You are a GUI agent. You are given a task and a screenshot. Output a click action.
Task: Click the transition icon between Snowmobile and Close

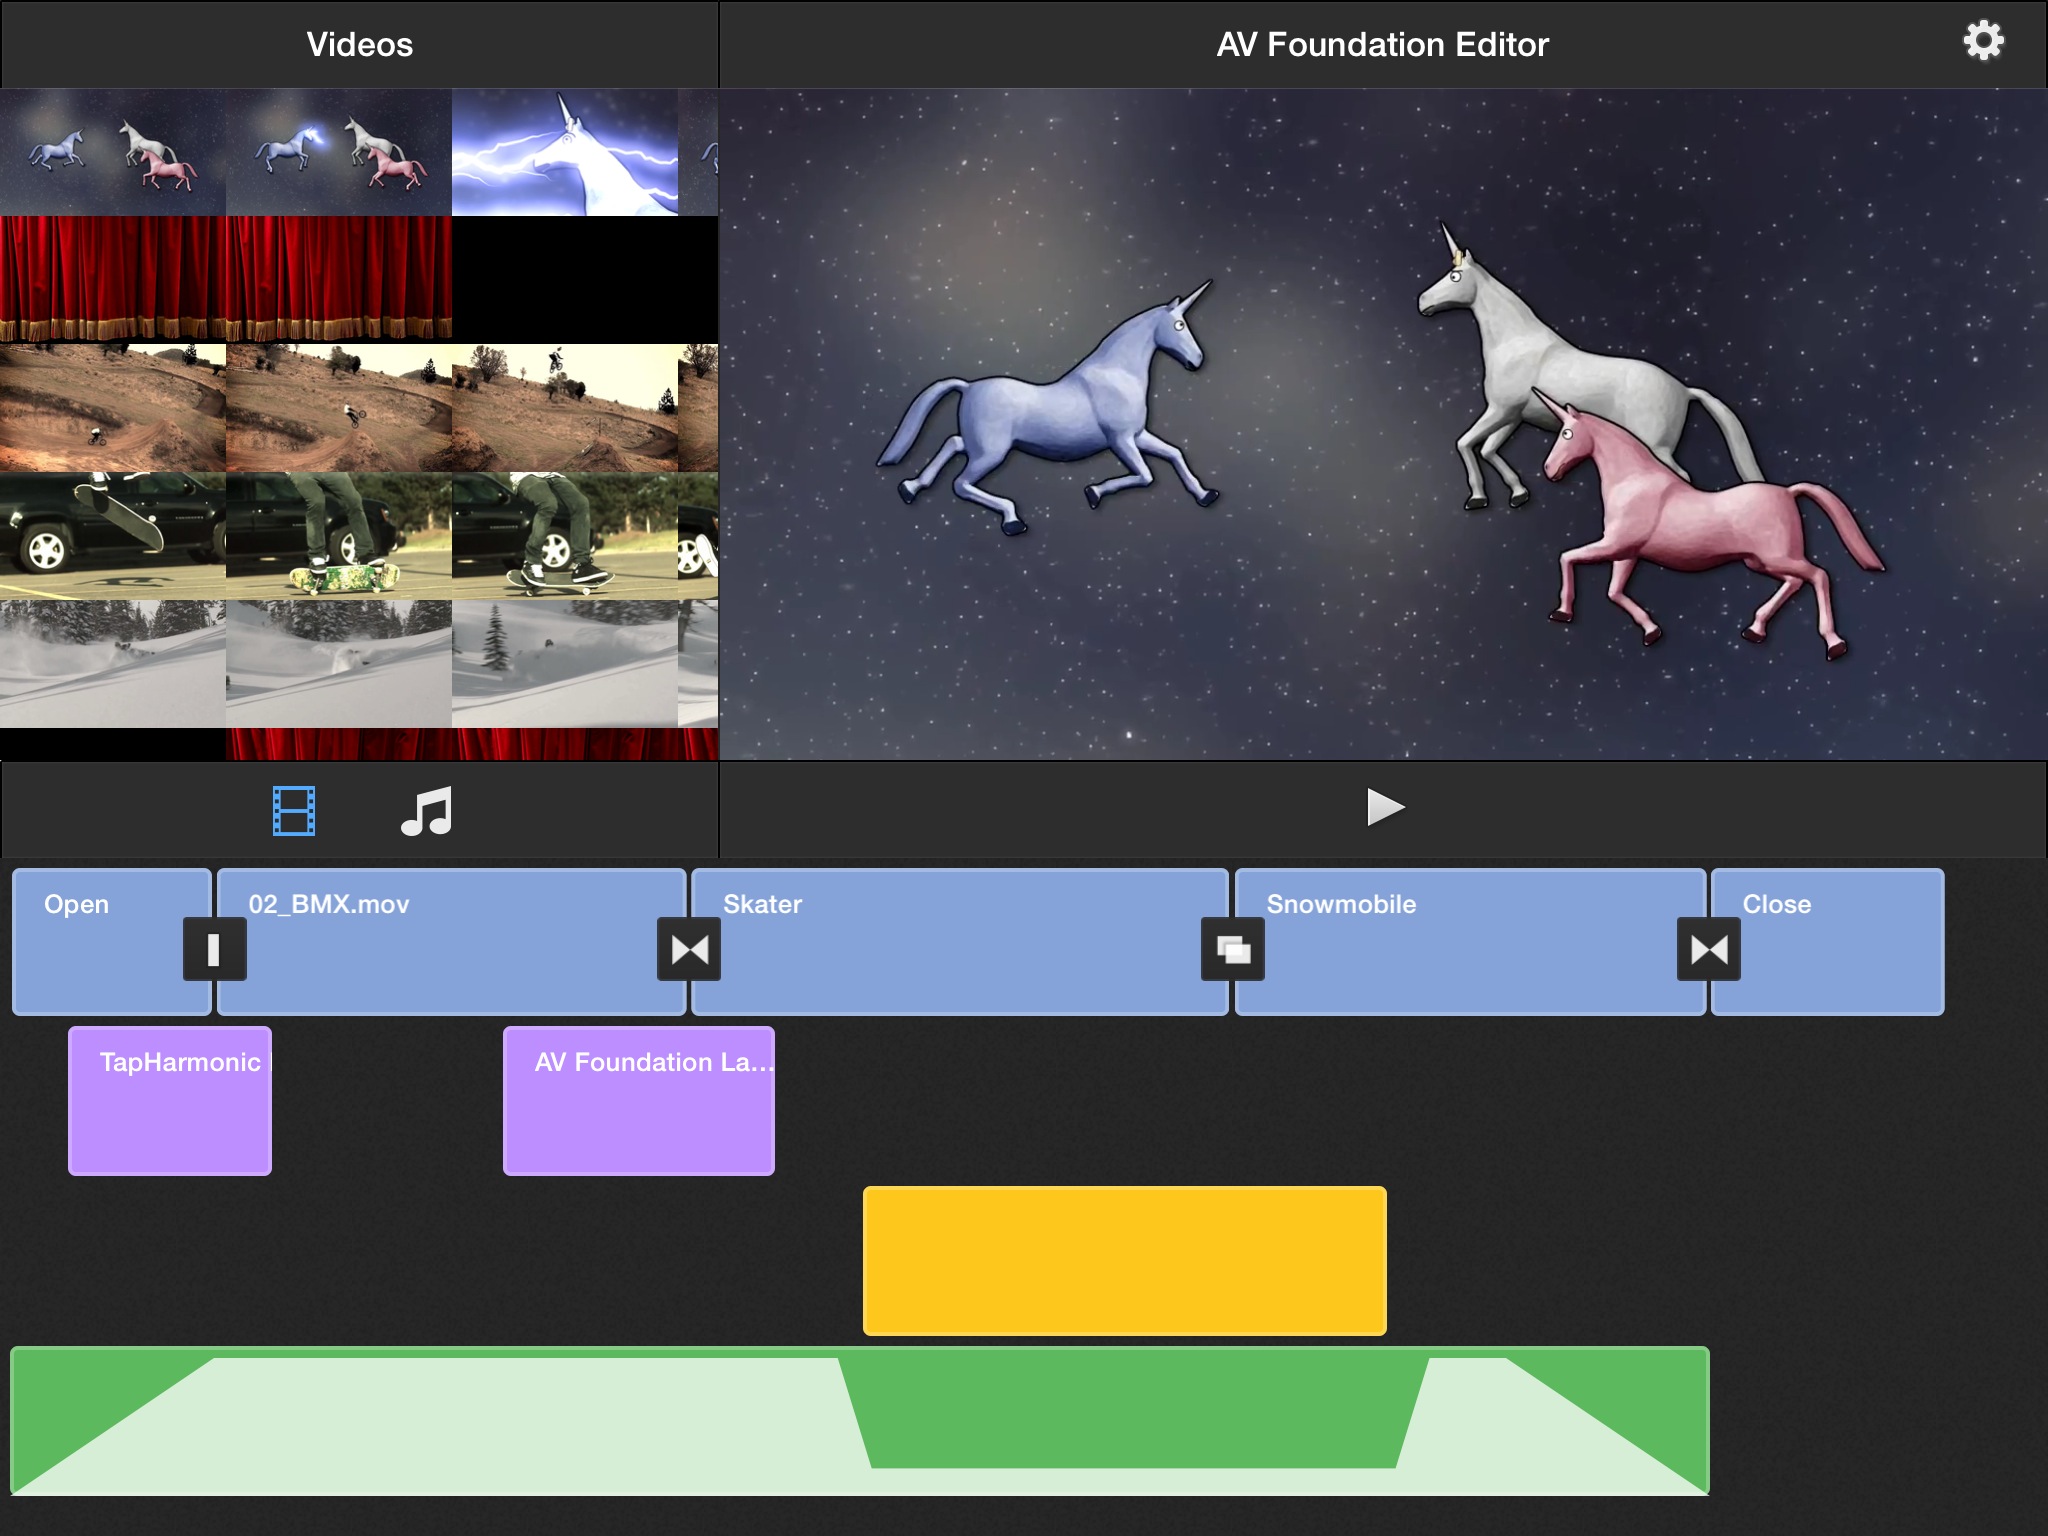click(1708, 949)
